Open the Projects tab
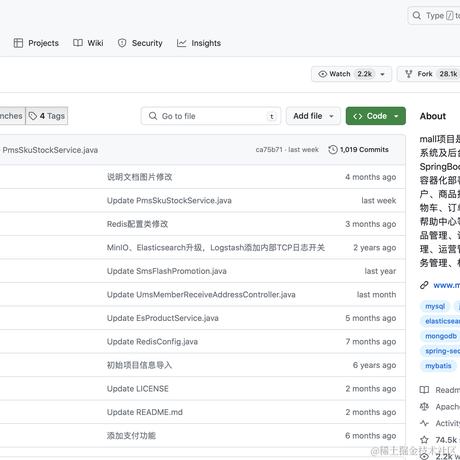 click(36, 43)
